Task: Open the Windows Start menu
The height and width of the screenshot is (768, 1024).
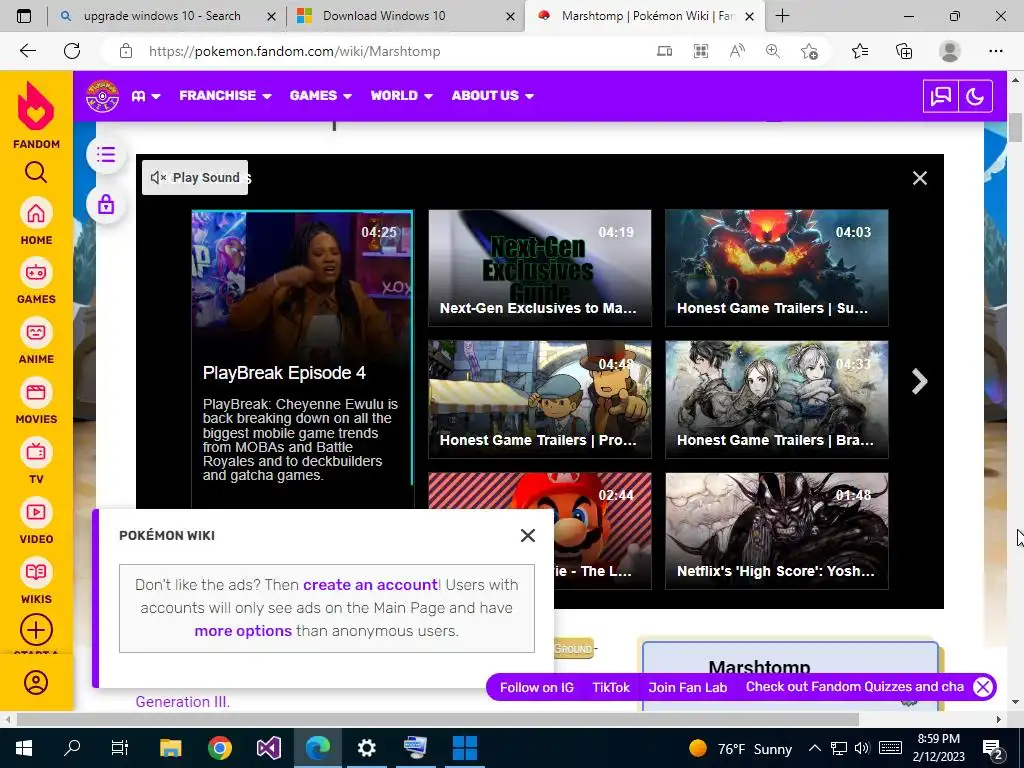Action: pyautogui.click(x=24, y=748)
